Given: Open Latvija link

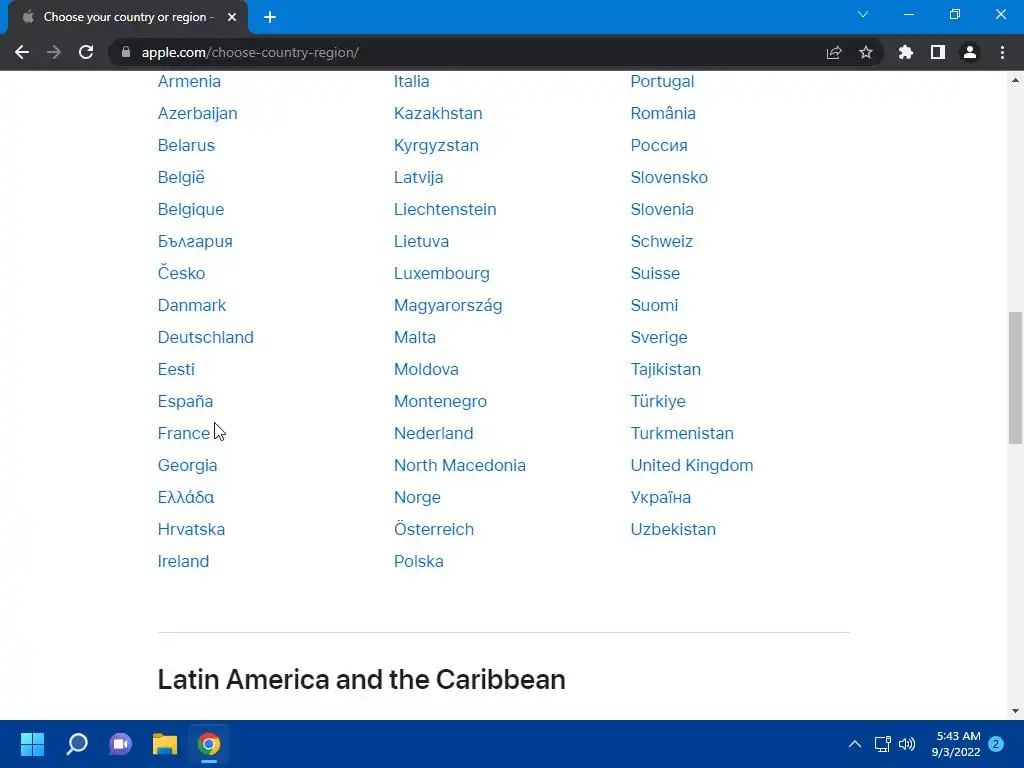Looking at the screenshot, I should click(x=419, y=178).
